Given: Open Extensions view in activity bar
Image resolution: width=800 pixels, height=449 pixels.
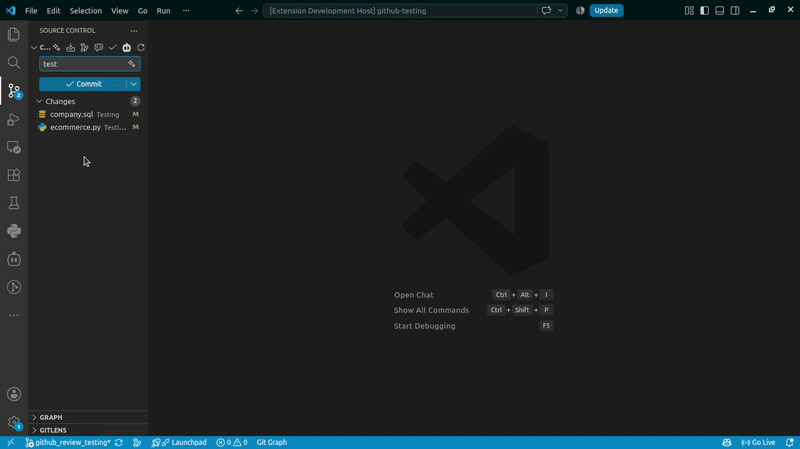Looking at the screenshot, I should (x=14, y=175).
